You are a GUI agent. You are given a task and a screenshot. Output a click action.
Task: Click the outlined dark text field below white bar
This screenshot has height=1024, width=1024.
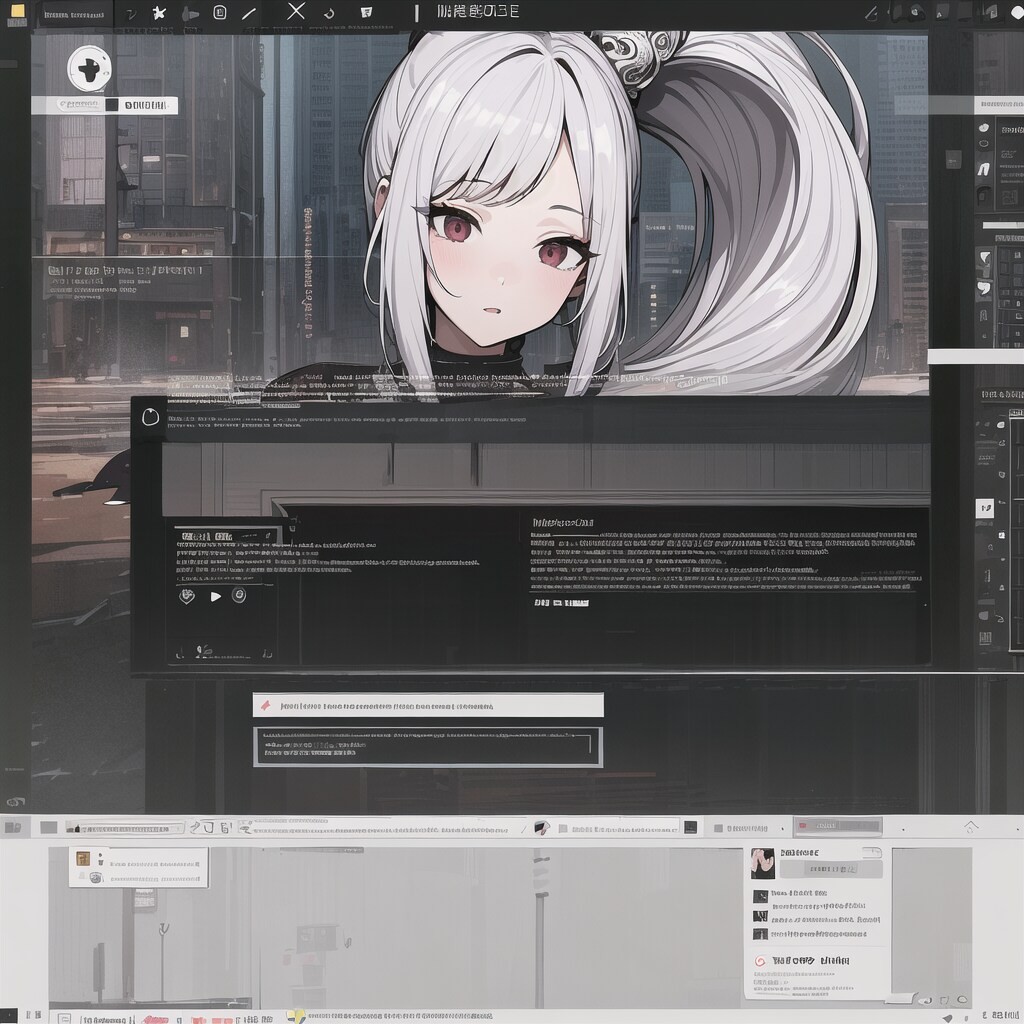[428, 746]
